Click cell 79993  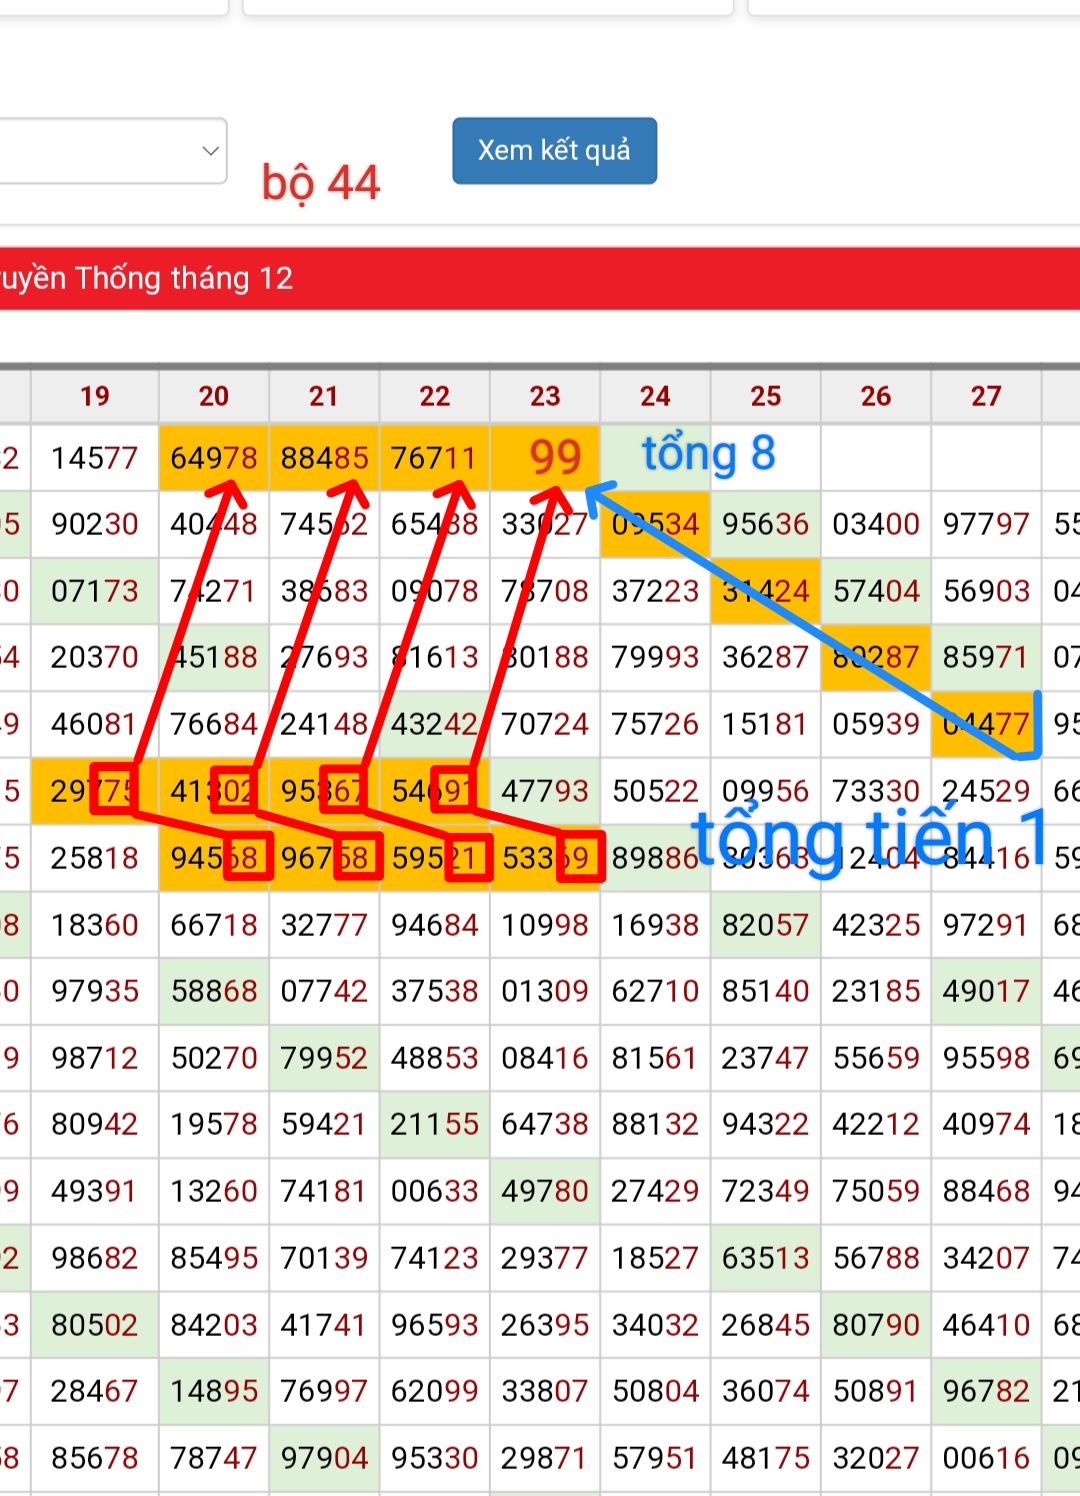(x=655, y=657)
